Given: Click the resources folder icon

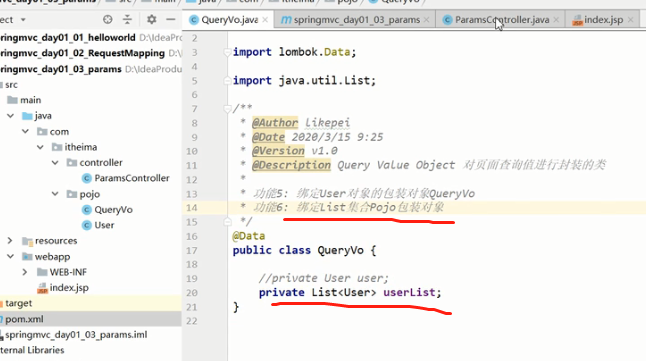Looking at the screenshot, I should tap(28, 241).
